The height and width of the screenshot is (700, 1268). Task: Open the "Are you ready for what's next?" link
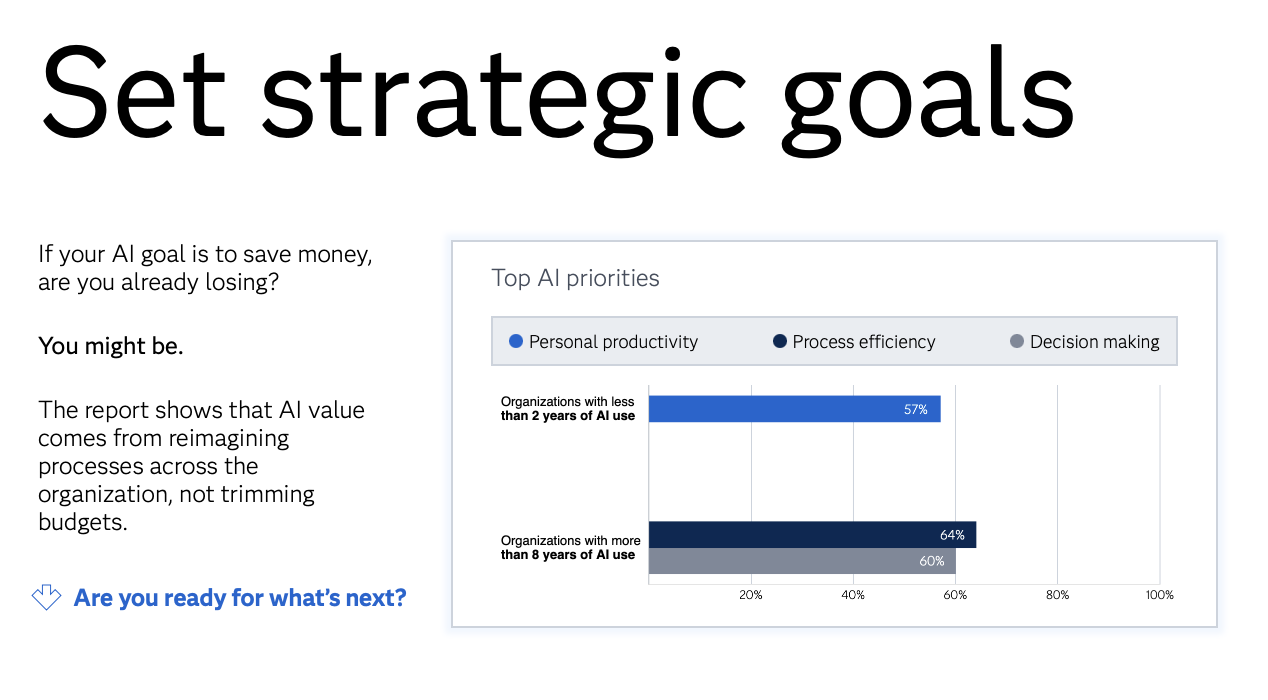pyautogui.click(x=240, y=598)
